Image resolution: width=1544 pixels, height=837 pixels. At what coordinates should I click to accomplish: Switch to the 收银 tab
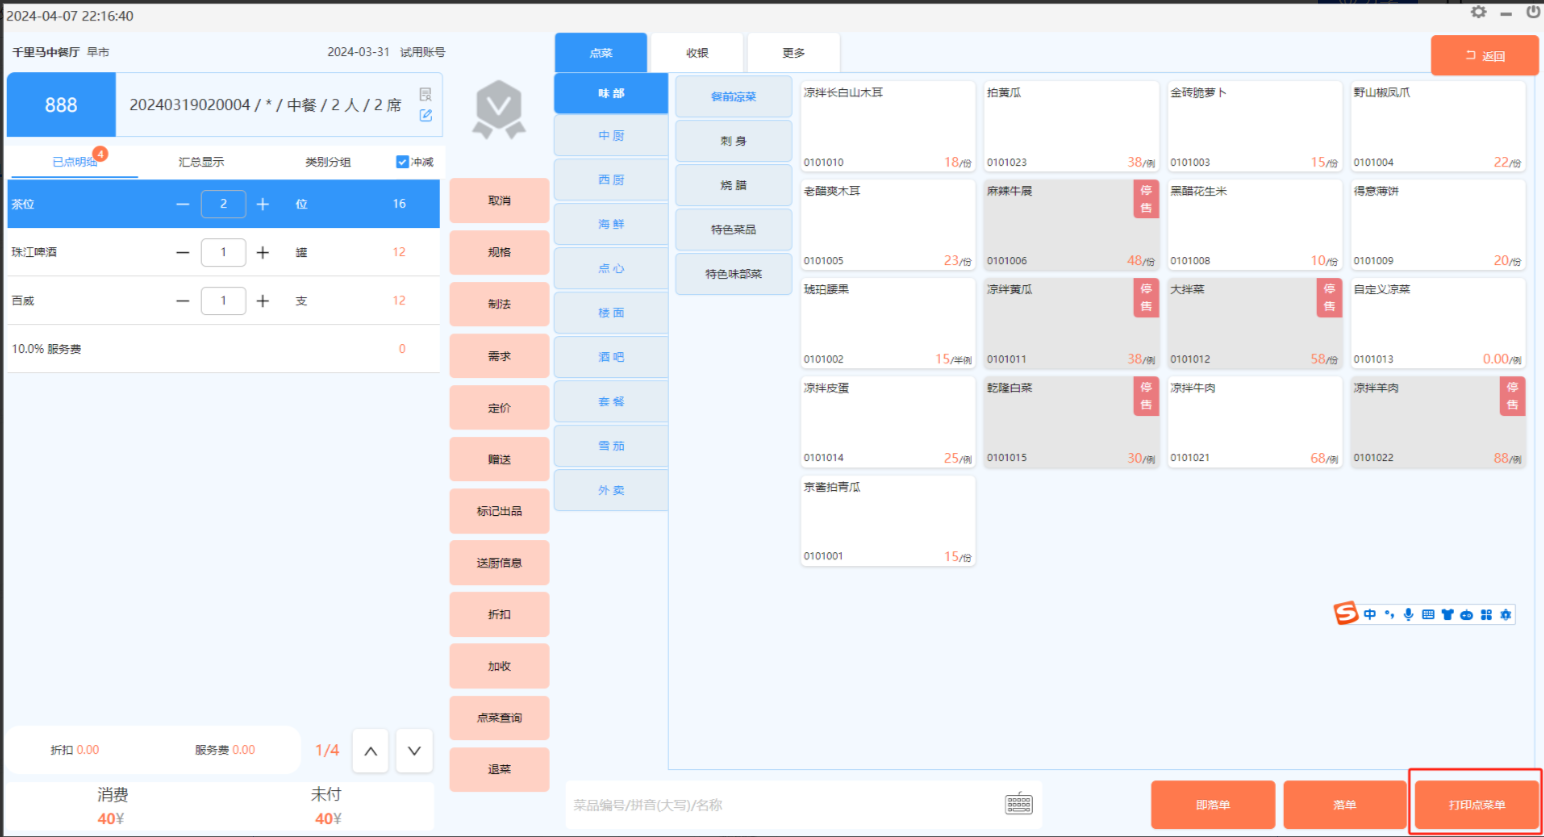coord(697,53)
